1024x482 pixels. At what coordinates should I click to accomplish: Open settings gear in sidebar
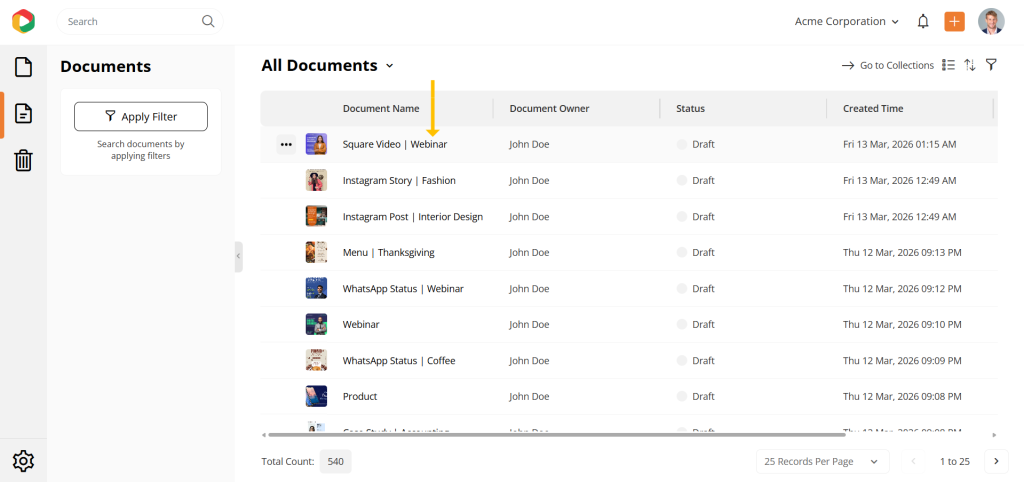(23, 461)
